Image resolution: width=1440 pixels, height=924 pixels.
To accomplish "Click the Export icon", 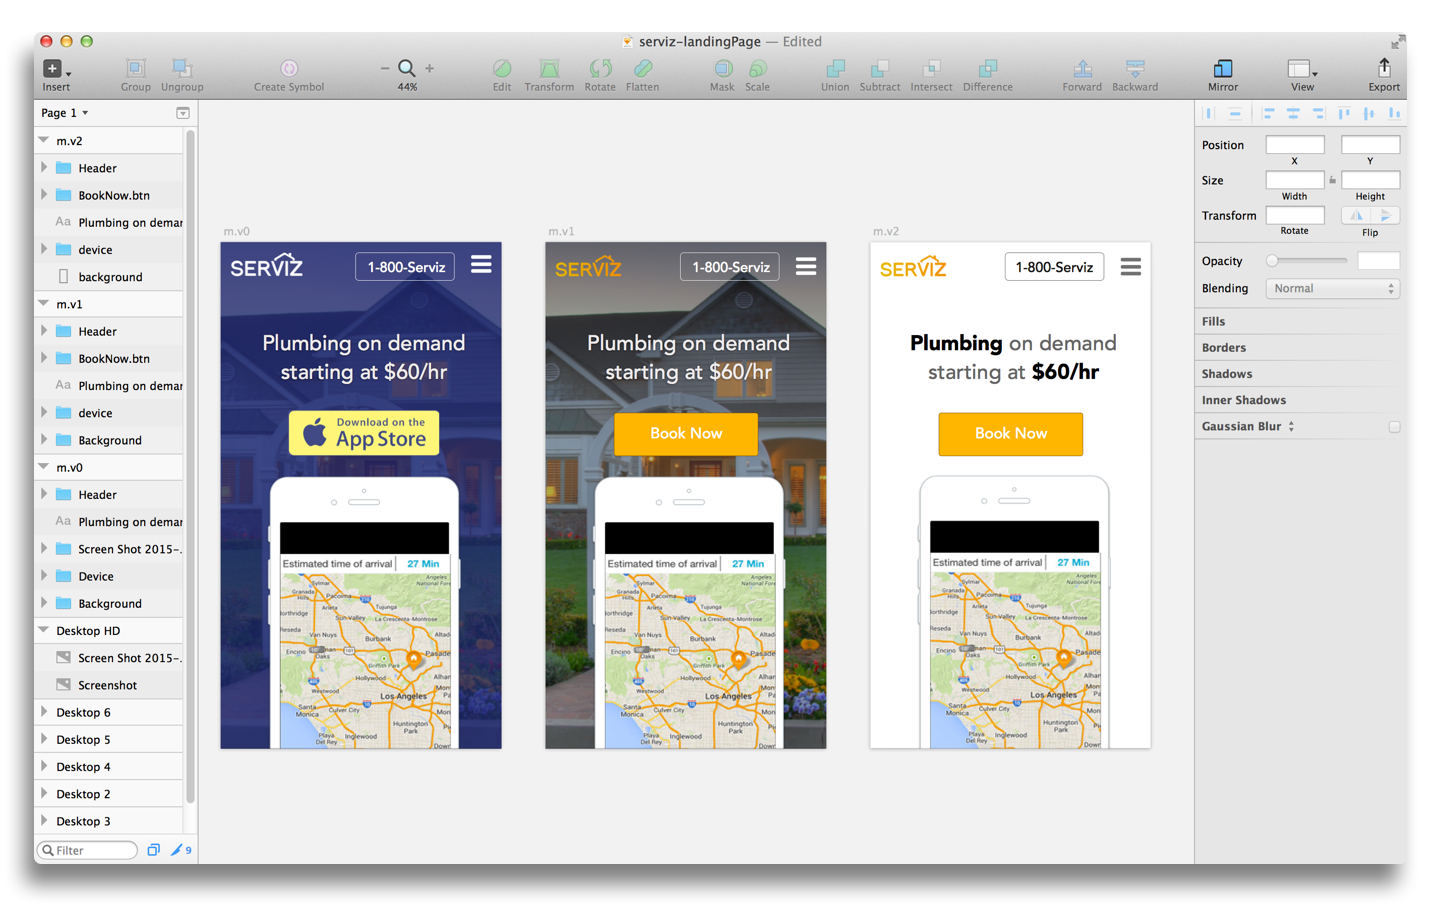I will click(x=1384, y=67).
